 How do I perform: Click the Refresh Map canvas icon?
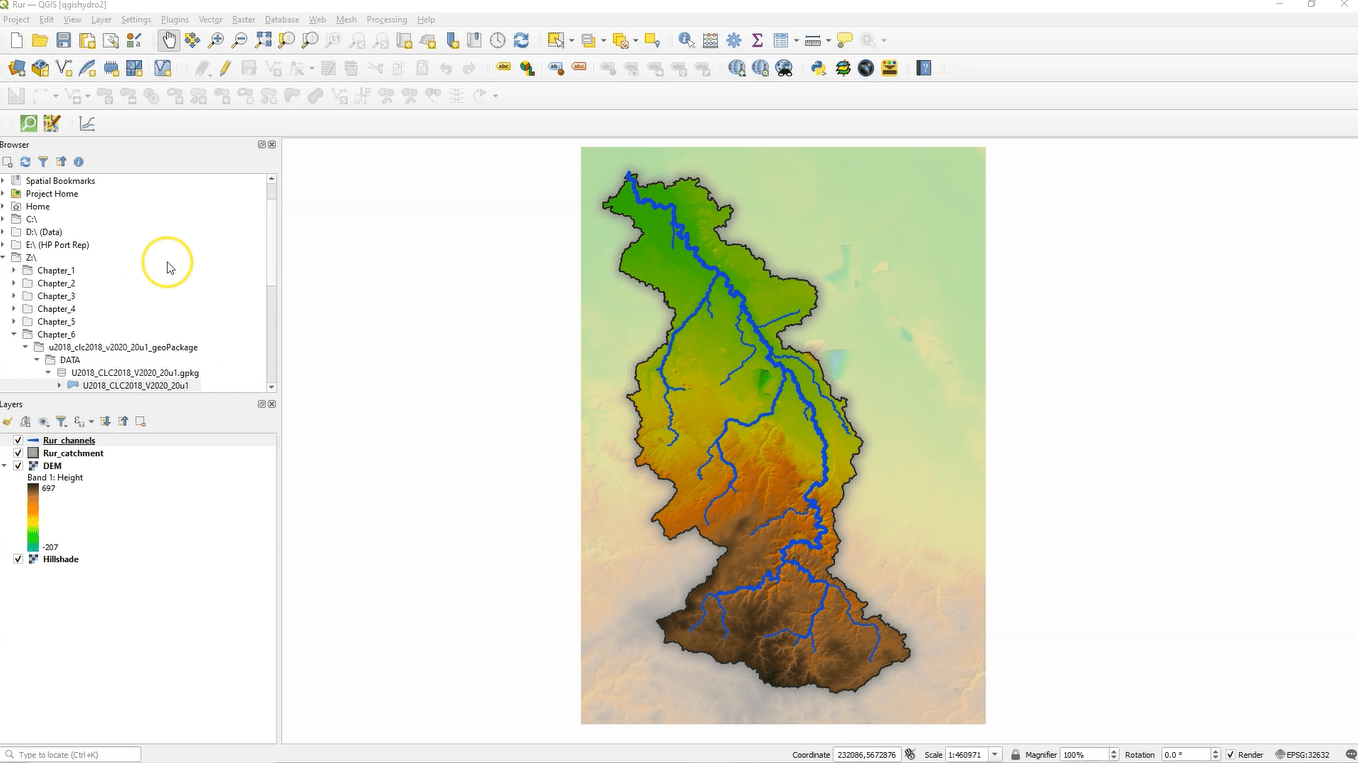[x=520, y=40]
